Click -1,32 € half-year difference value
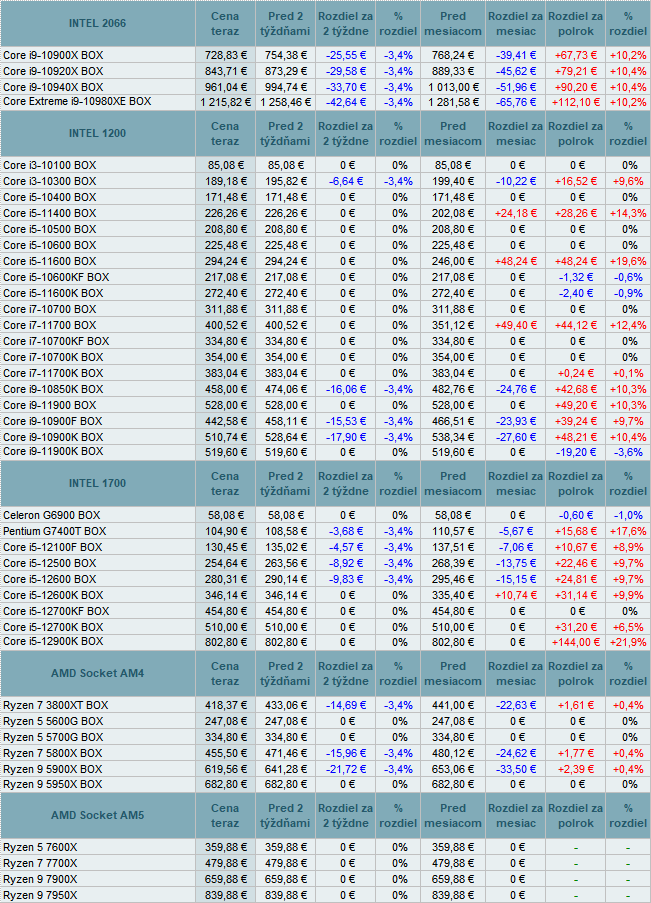The width and height of the screenshot is (651, 903). (576, 278)
